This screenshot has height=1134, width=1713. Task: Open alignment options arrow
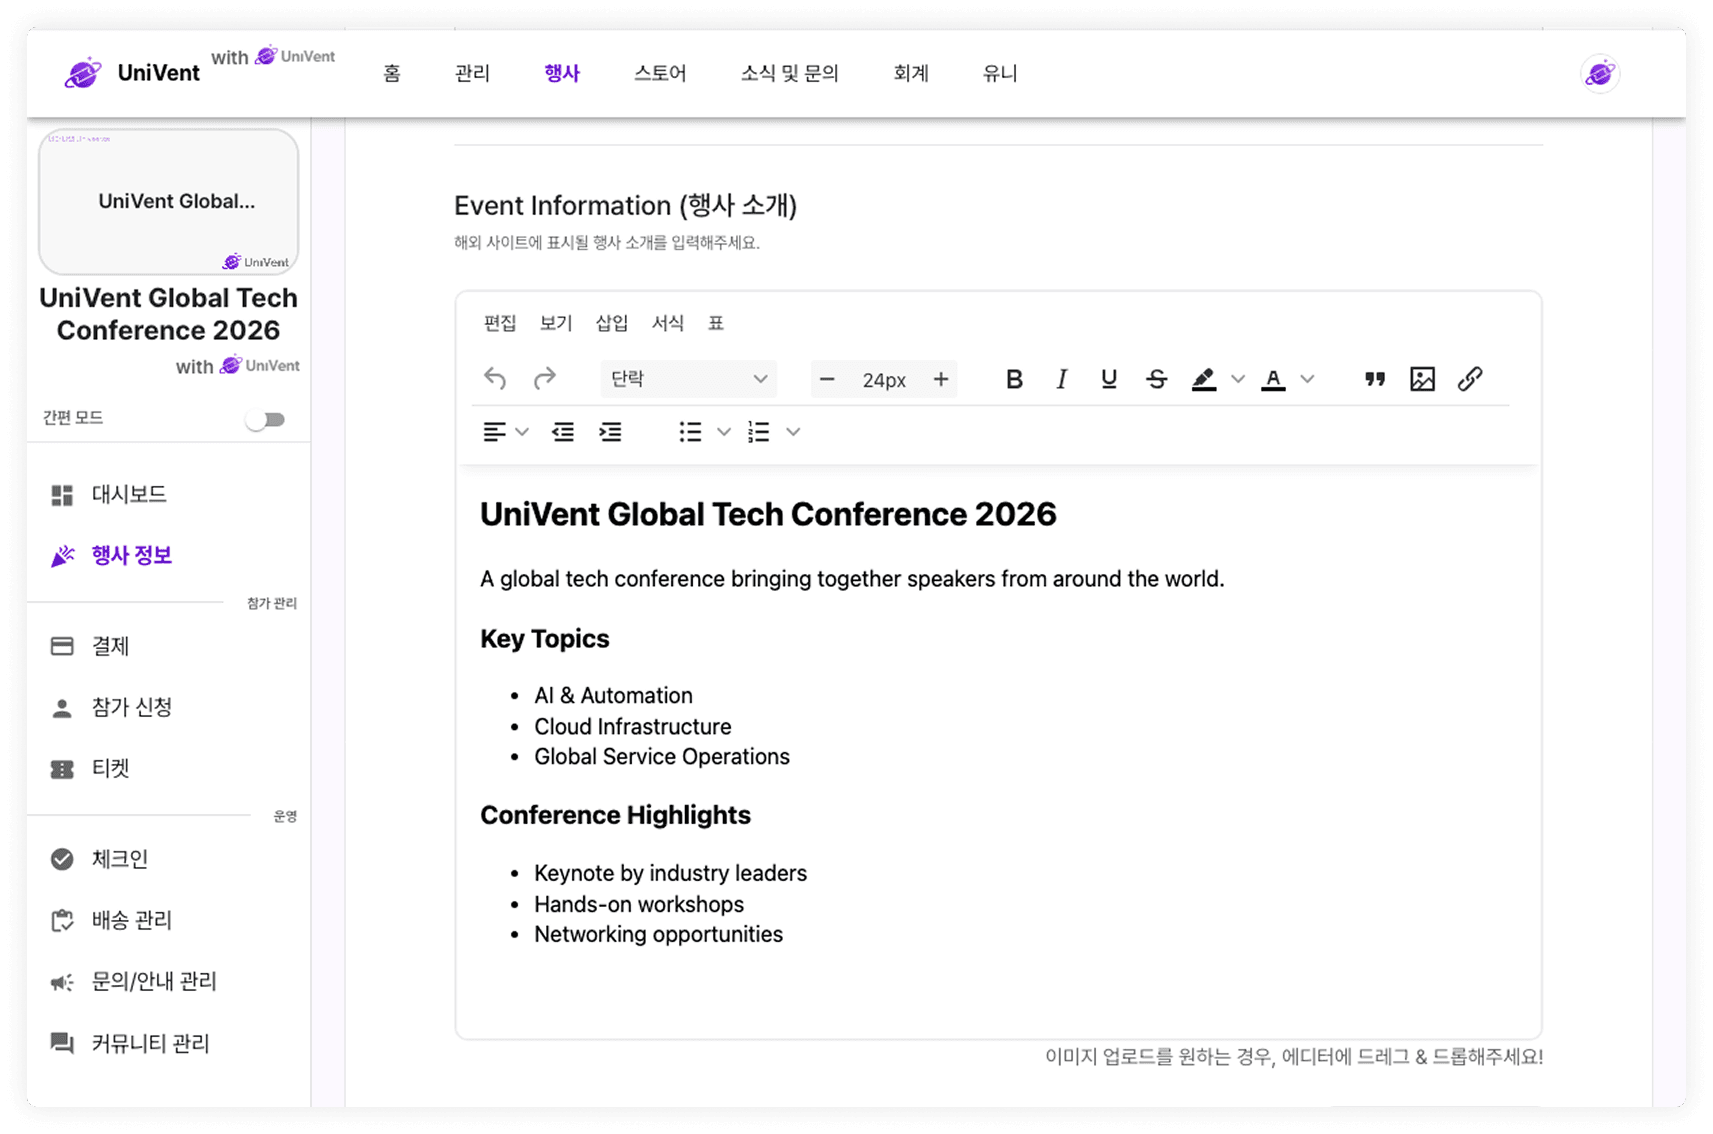point(522,432)
